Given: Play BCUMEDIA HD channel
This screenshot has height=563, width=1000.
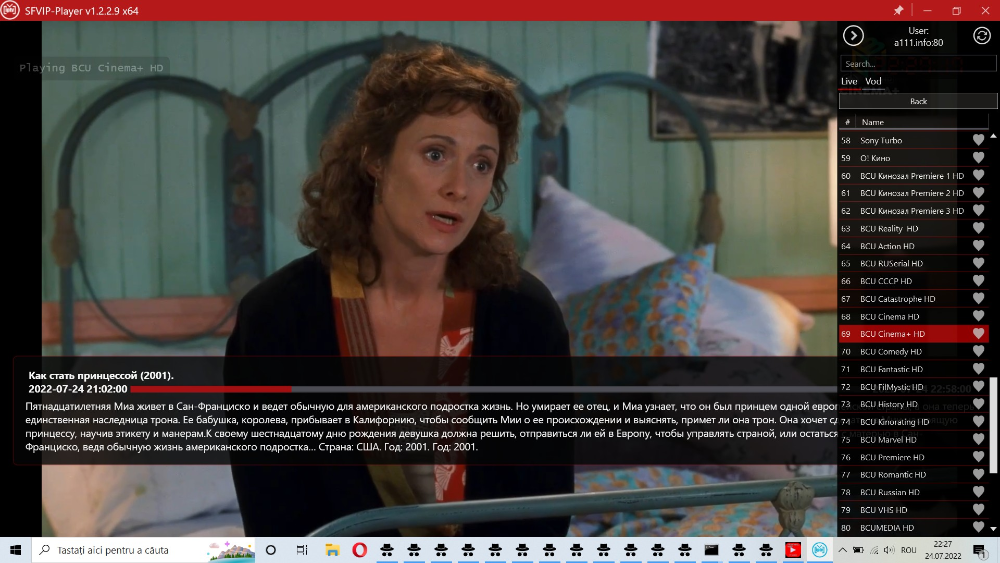Looking at the screenshot, I should pyautogui.click(x=913, y=527).
